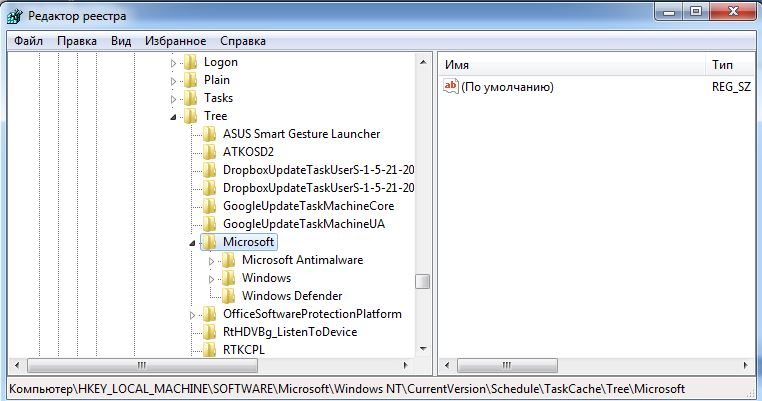Screen dimensions: 762x401
Task: Click the ASUS Smart Gesture Launcher folder icon
Action: [209, 134]
